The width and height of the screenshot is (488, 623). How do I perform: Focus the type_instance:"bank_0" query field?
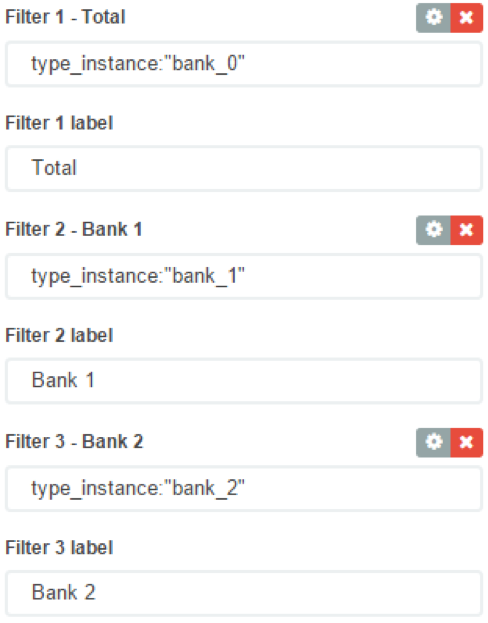[x=244, y=64]
